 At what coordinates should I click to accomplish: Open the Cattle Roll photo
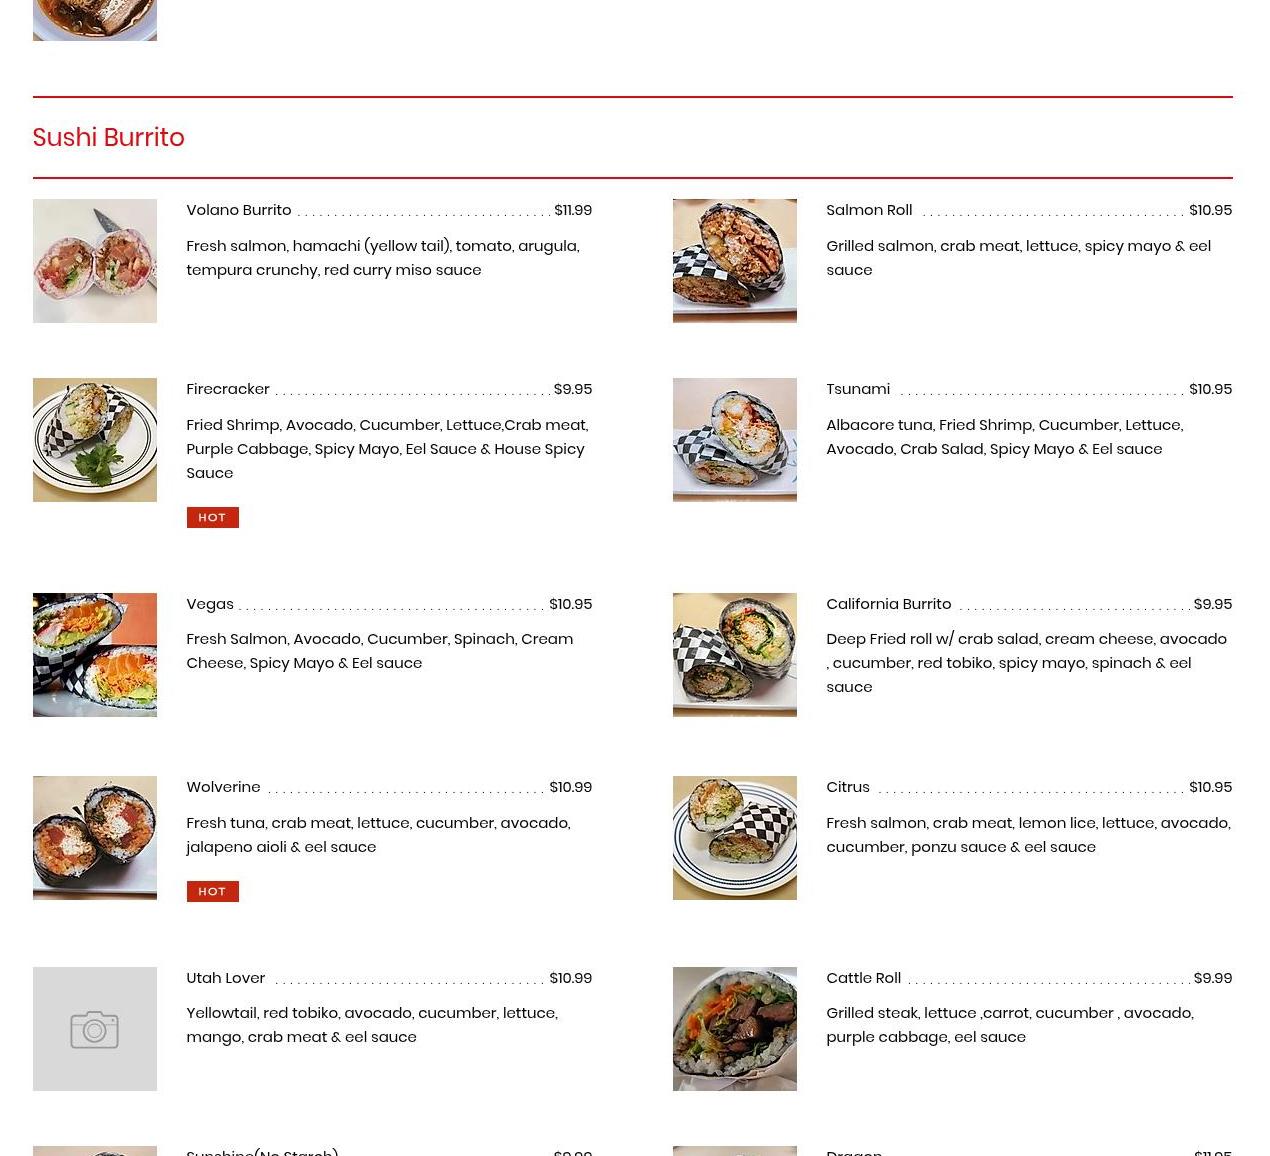(x=735, y=1029)
